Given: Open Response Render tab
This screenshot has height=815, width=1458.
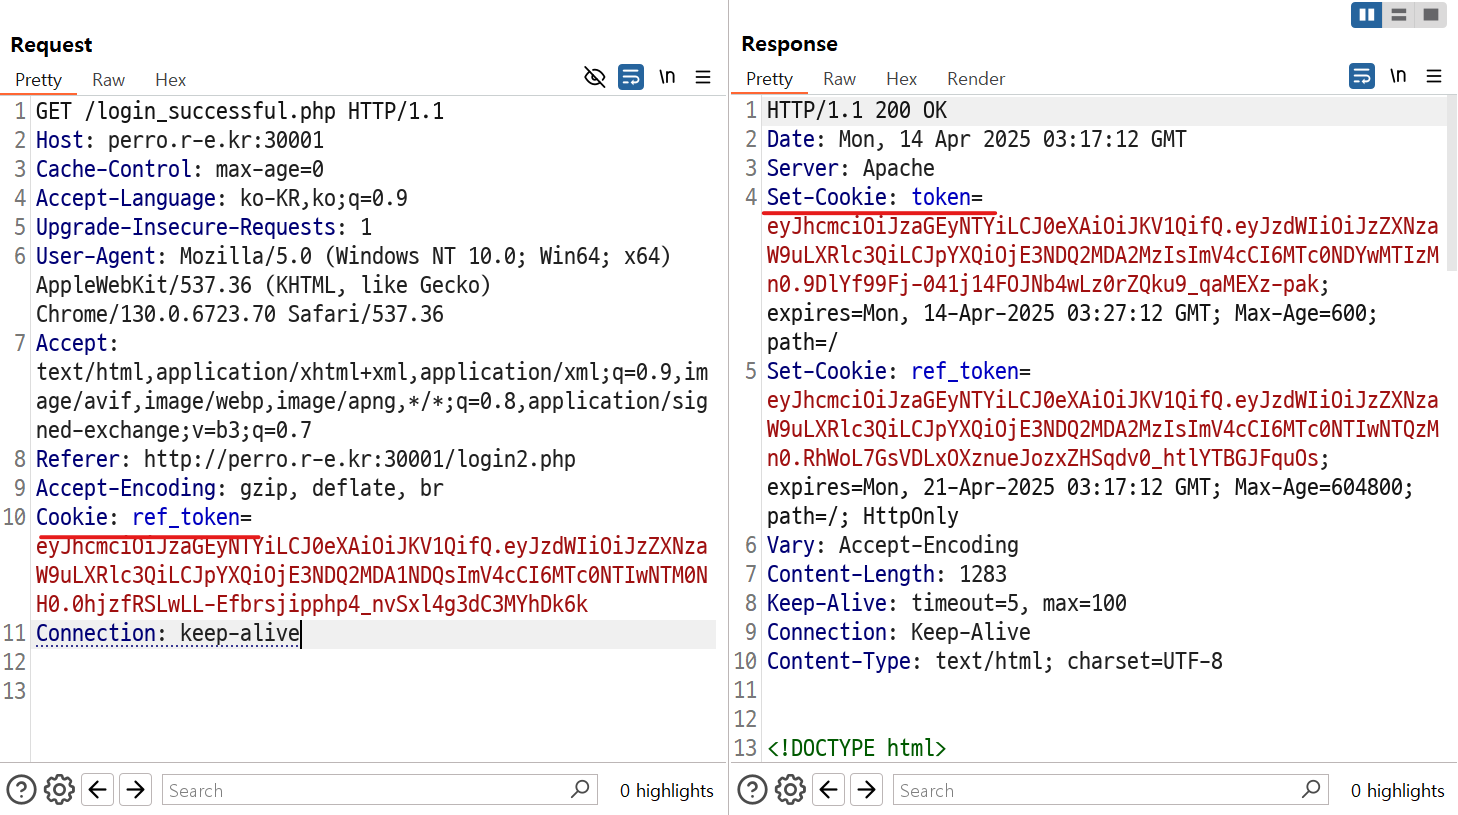Looking at the screenshot, I should click(976, 79).
